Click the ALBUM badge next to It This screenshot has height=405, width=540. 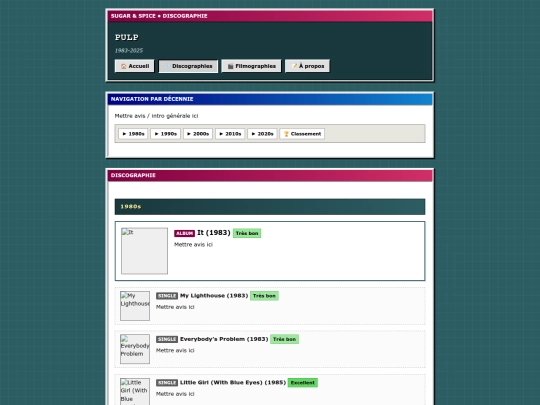coord(184,233)
